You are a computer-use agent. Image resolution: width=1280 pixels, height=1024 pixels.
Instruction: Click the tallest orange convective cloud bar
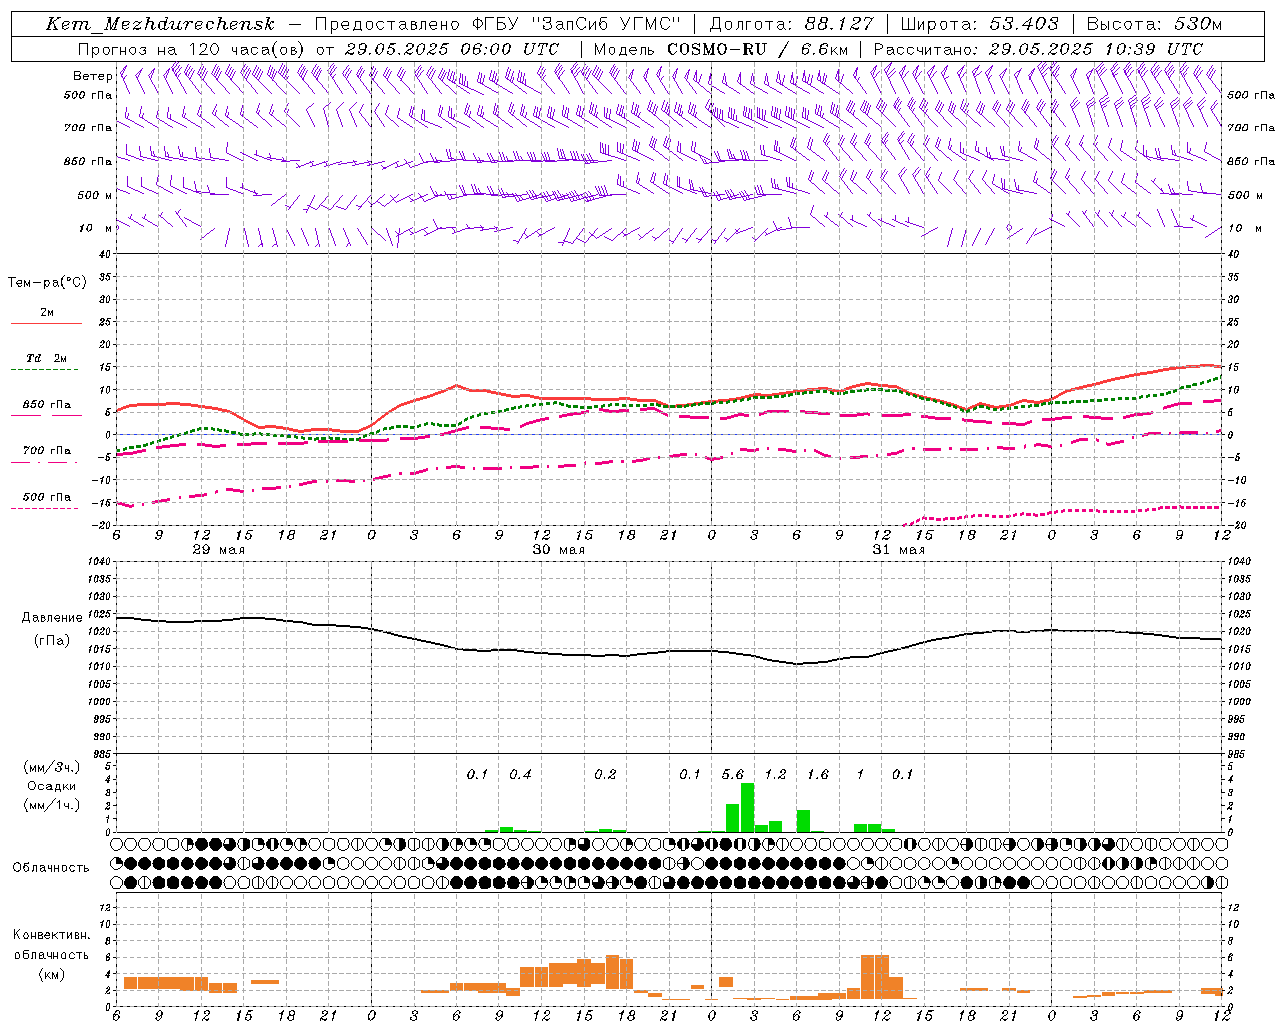click(875, 977)
